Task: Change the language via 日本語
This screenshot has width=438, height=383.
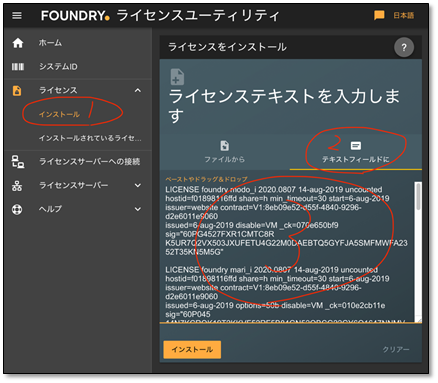Action: pyautogui.click(x=403, y=15)
